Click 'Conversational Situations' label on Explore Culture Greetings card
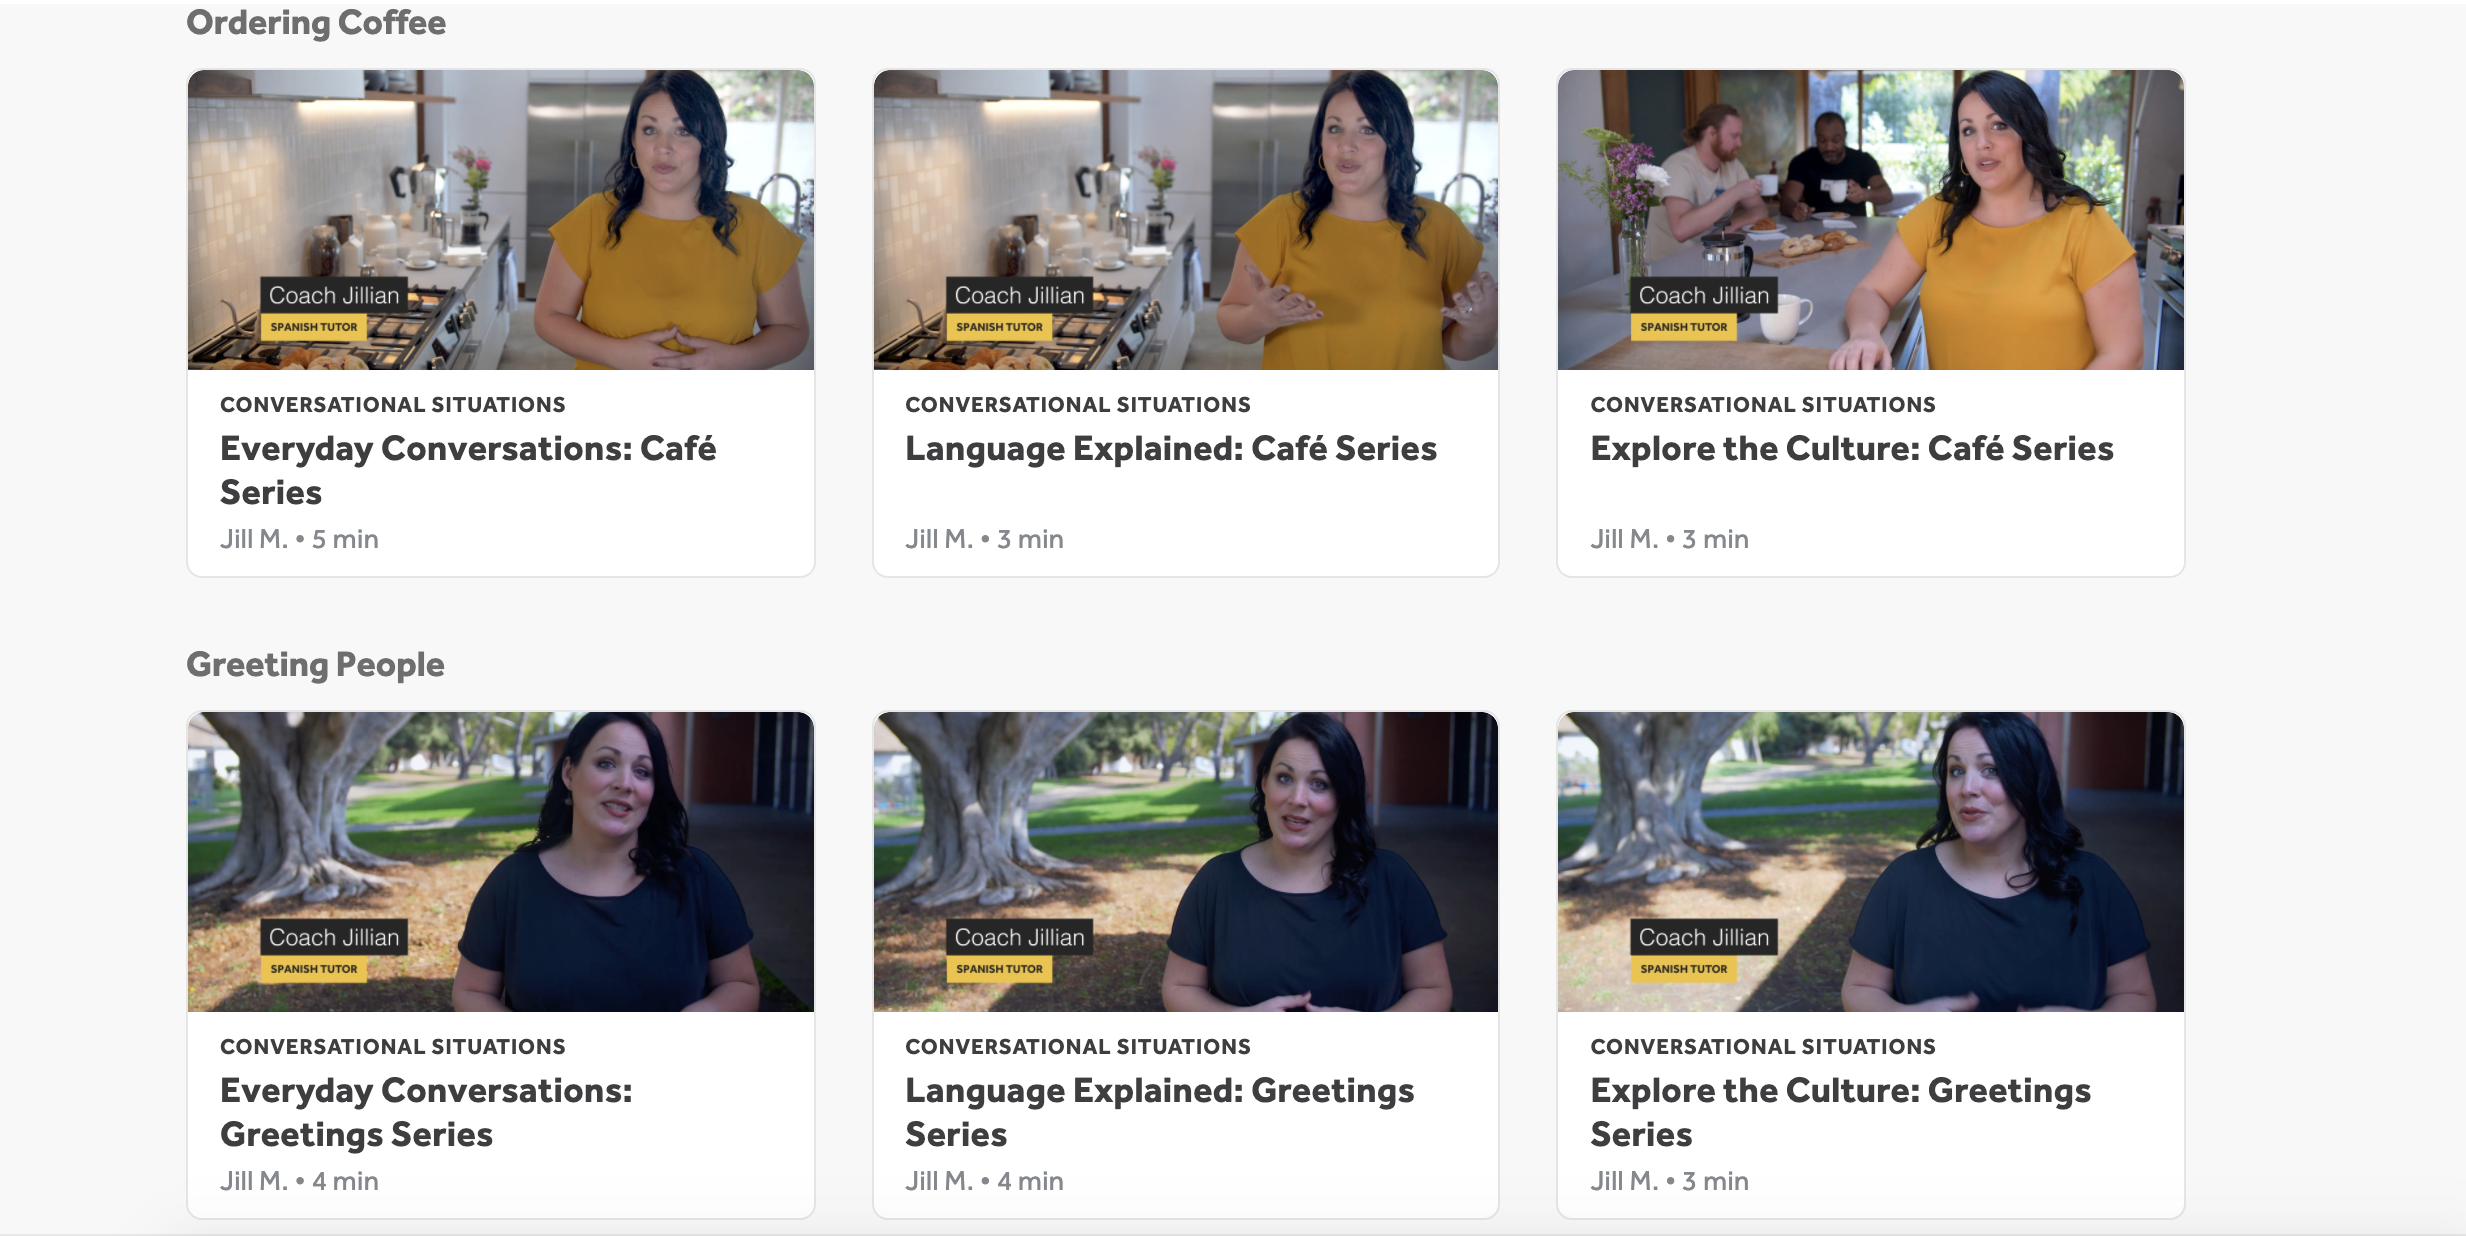 (x=1763, y=1047)
